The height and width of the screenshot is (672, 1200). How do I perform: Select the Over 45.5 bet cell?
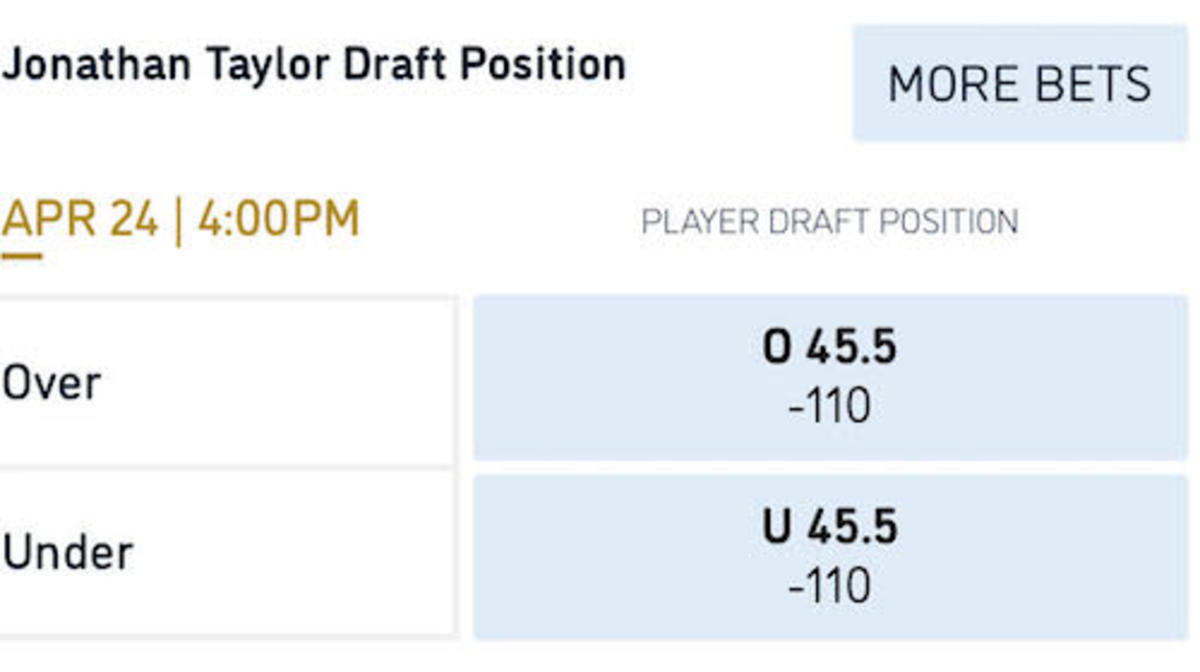pos(830,377)
